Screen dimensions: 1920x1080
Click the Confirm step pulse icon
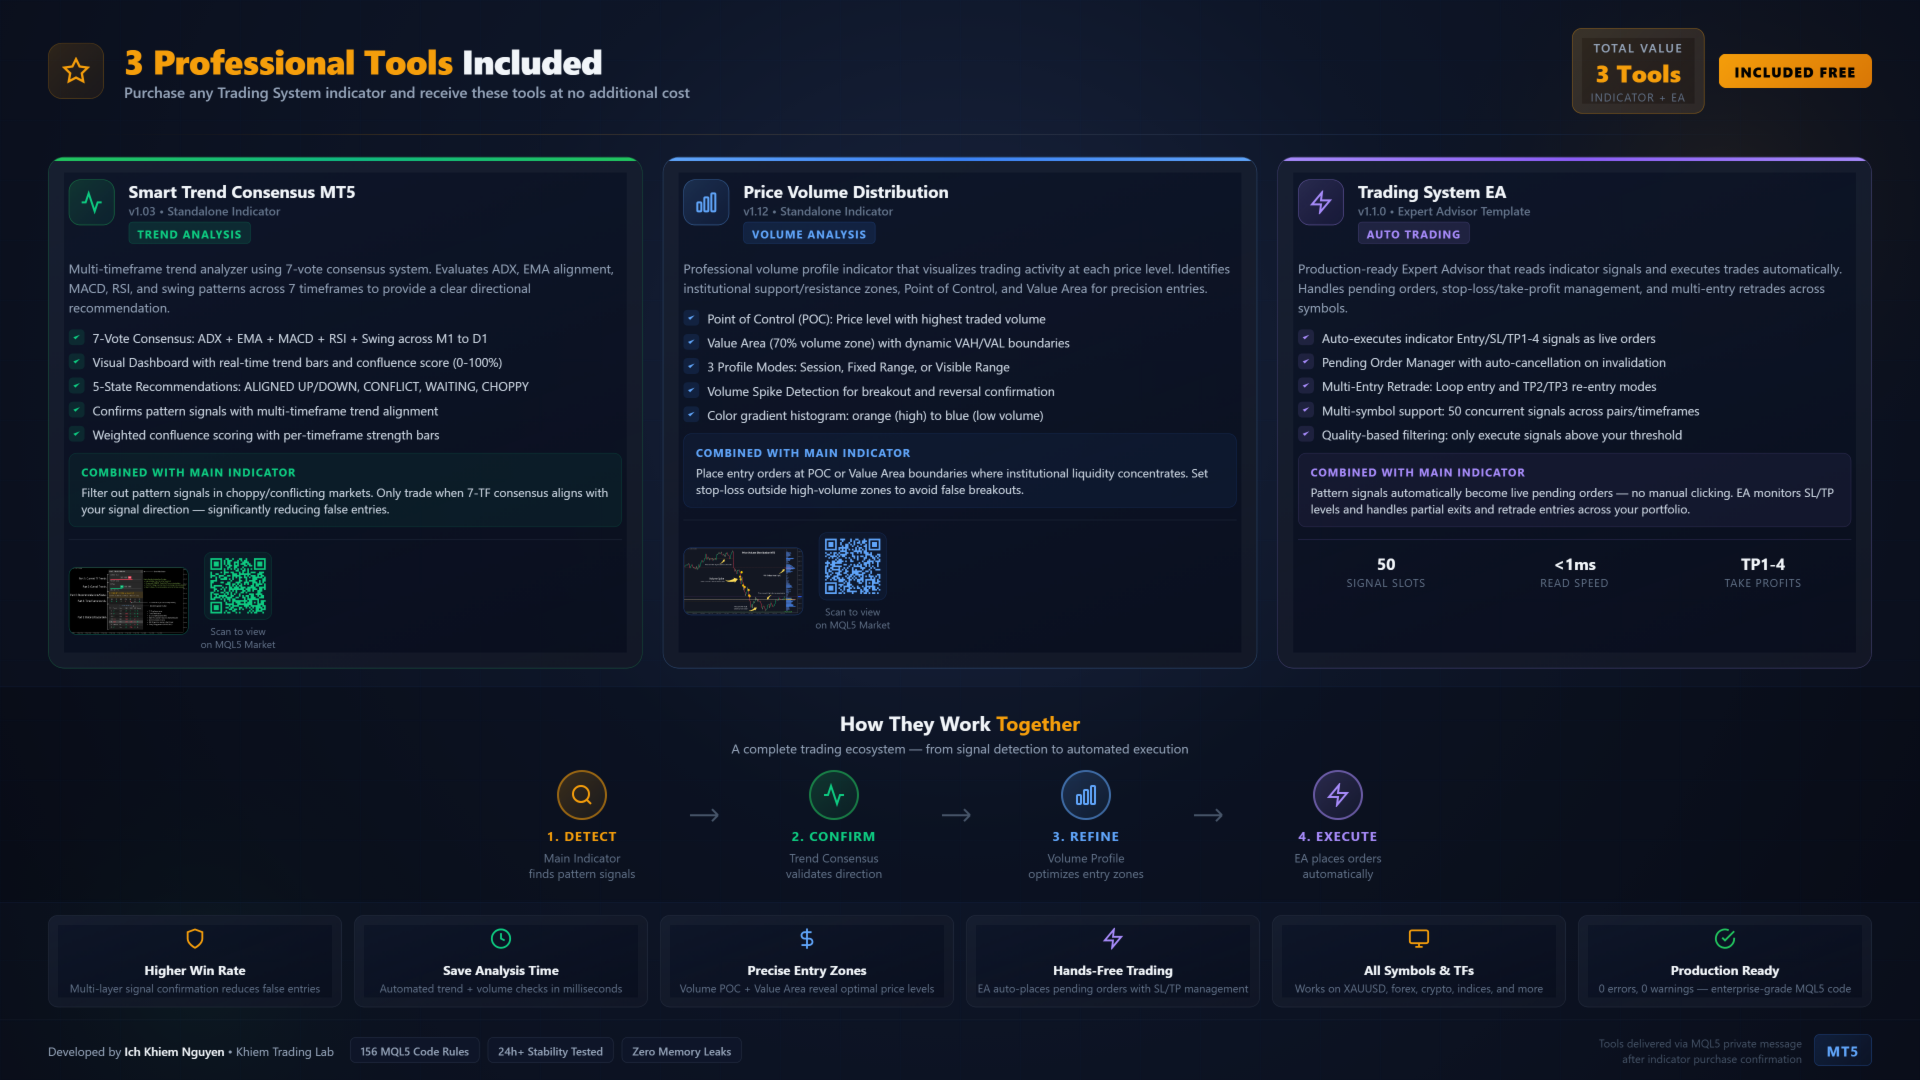pyautogui.click(x=834, y=796)
